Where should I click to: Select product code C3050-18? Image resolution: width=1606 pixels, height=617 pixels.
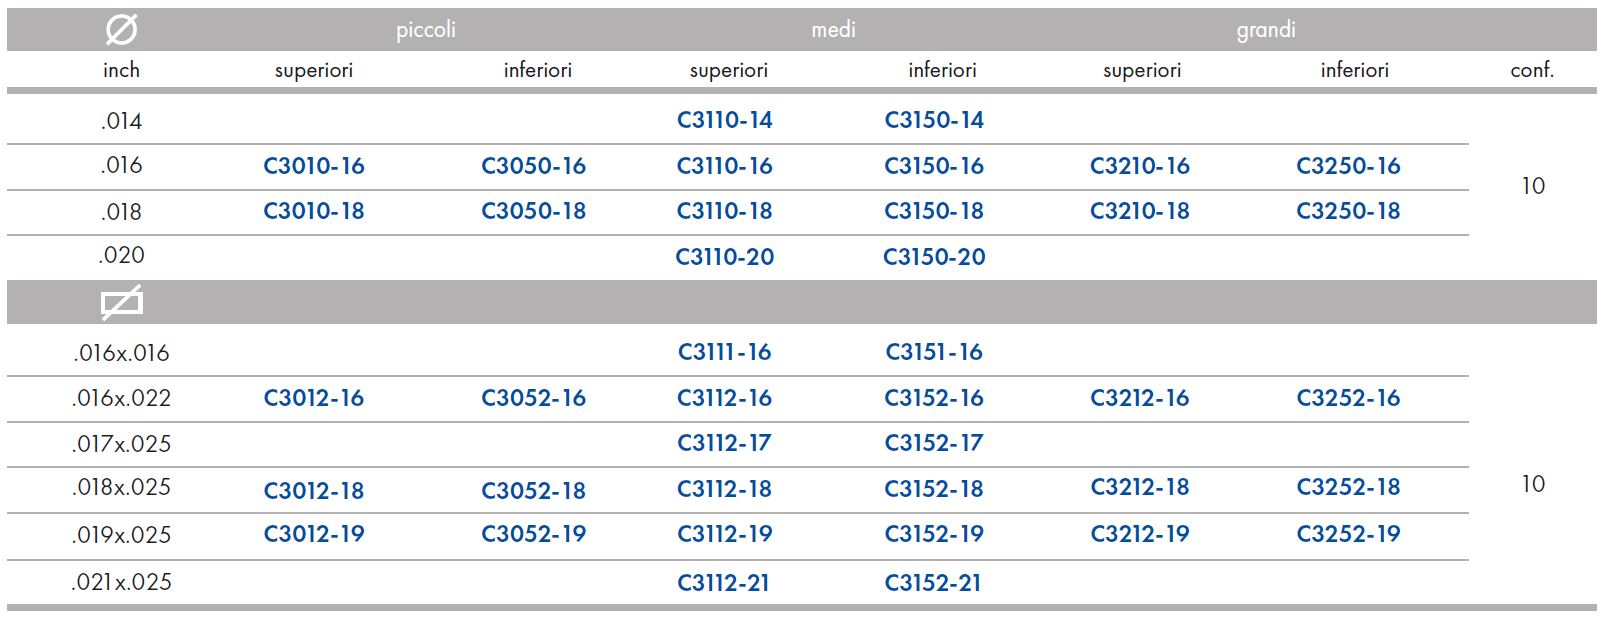533,211
